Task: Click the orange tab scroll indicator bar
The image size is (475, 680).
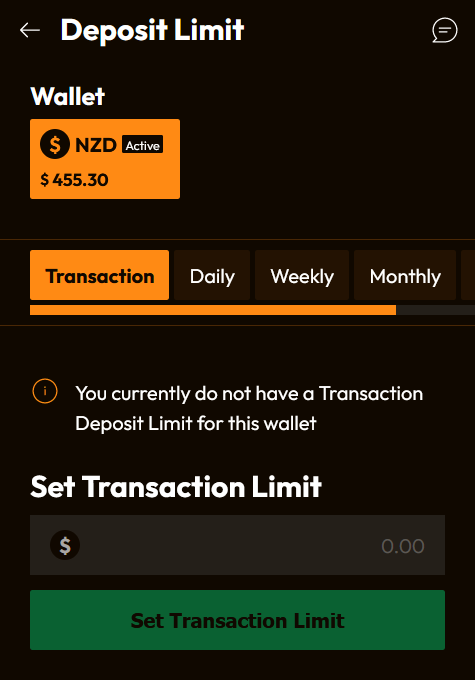Action: point(213,310)
